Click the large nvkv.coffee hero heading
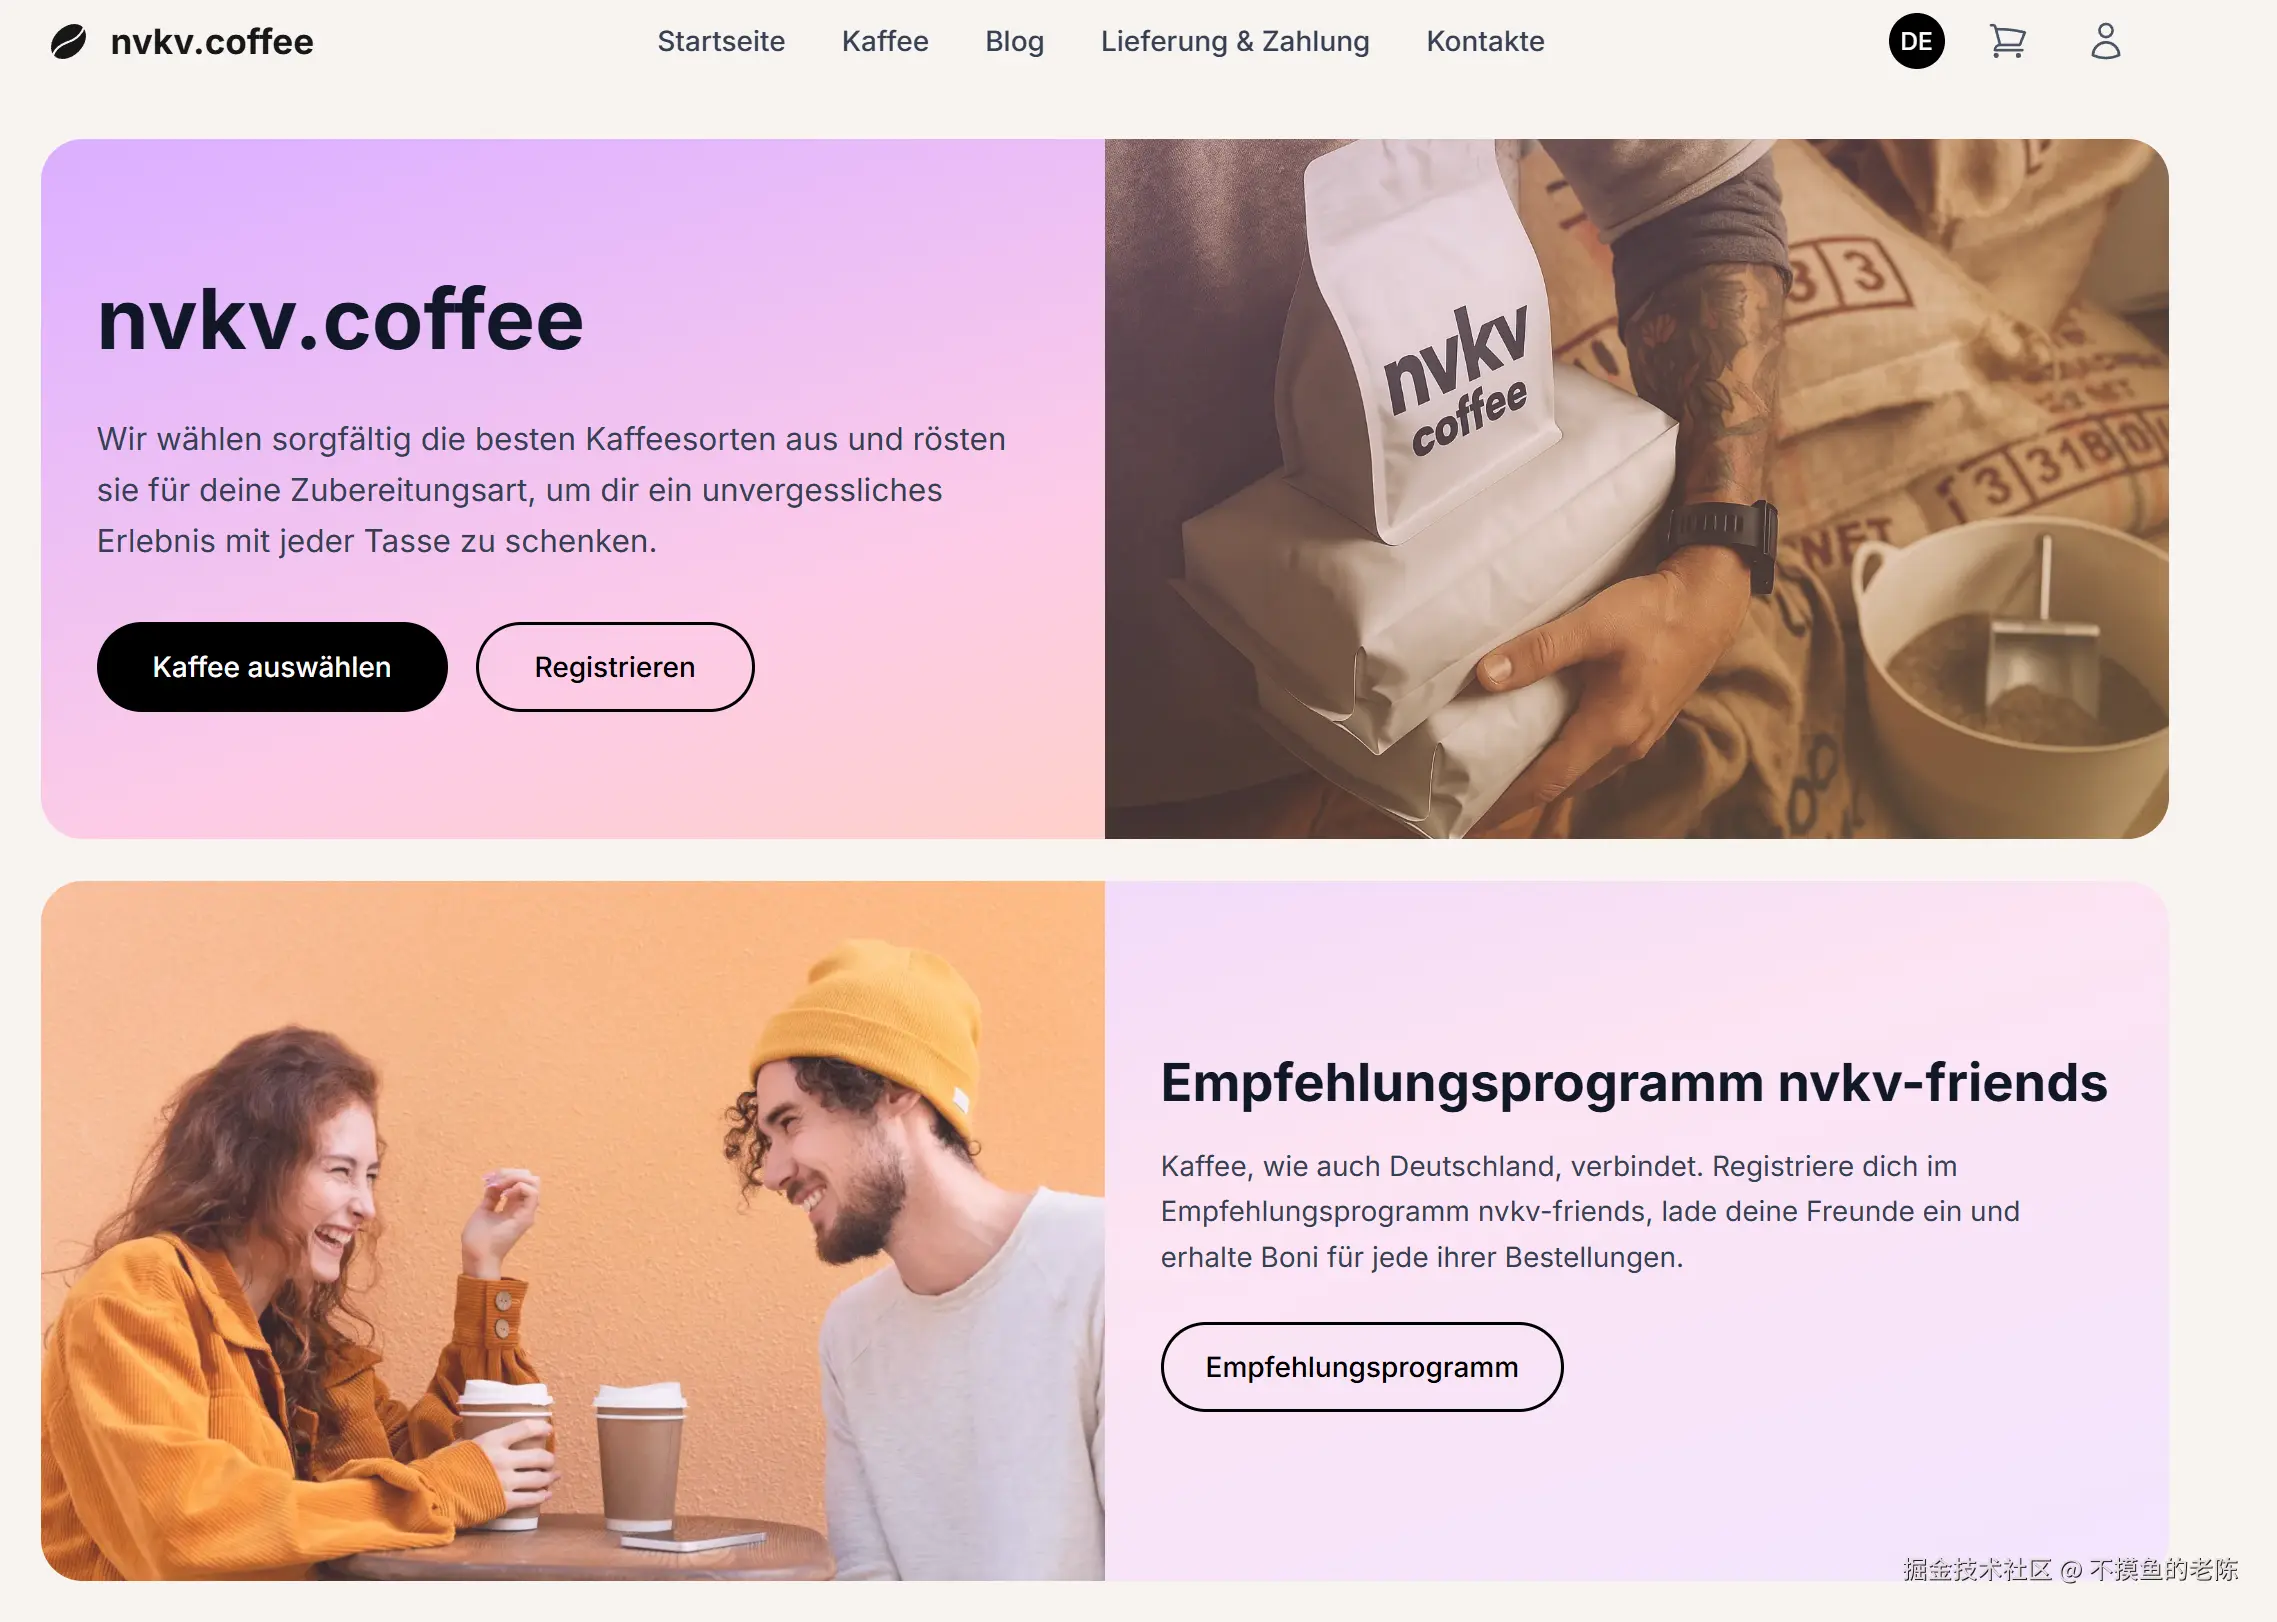 (x=340, y=320)
